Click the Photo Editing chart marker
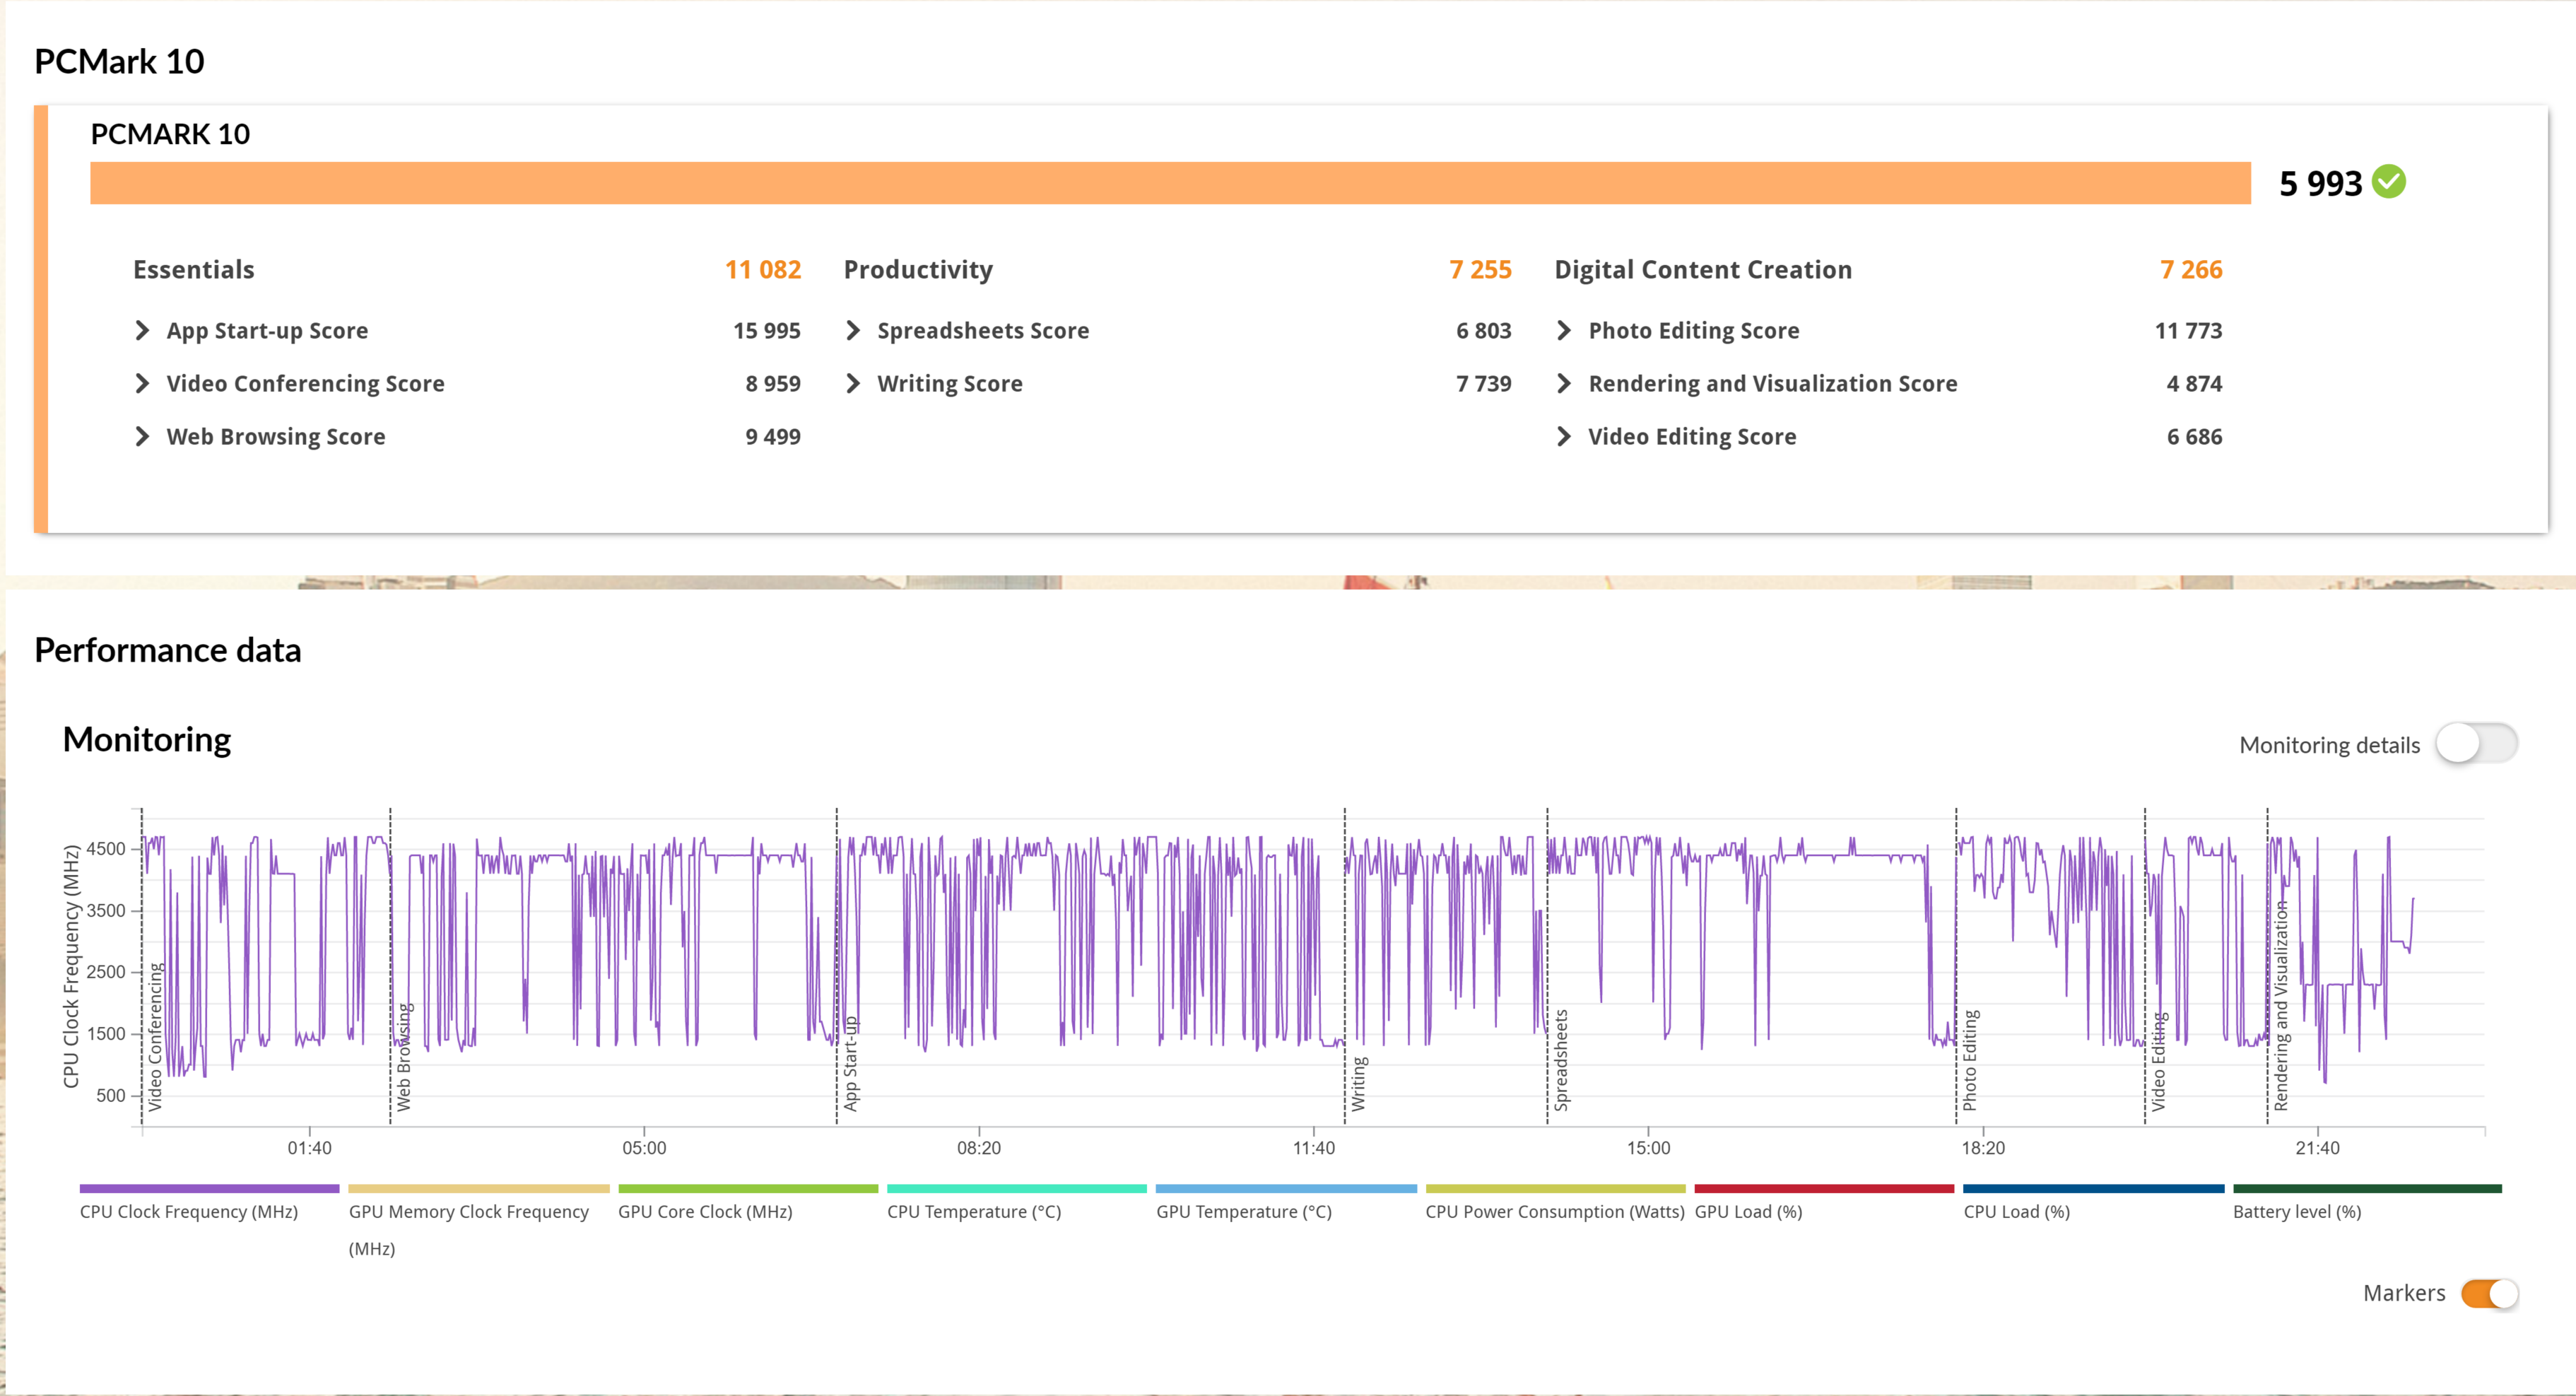 click(x=1969, y=1061)
